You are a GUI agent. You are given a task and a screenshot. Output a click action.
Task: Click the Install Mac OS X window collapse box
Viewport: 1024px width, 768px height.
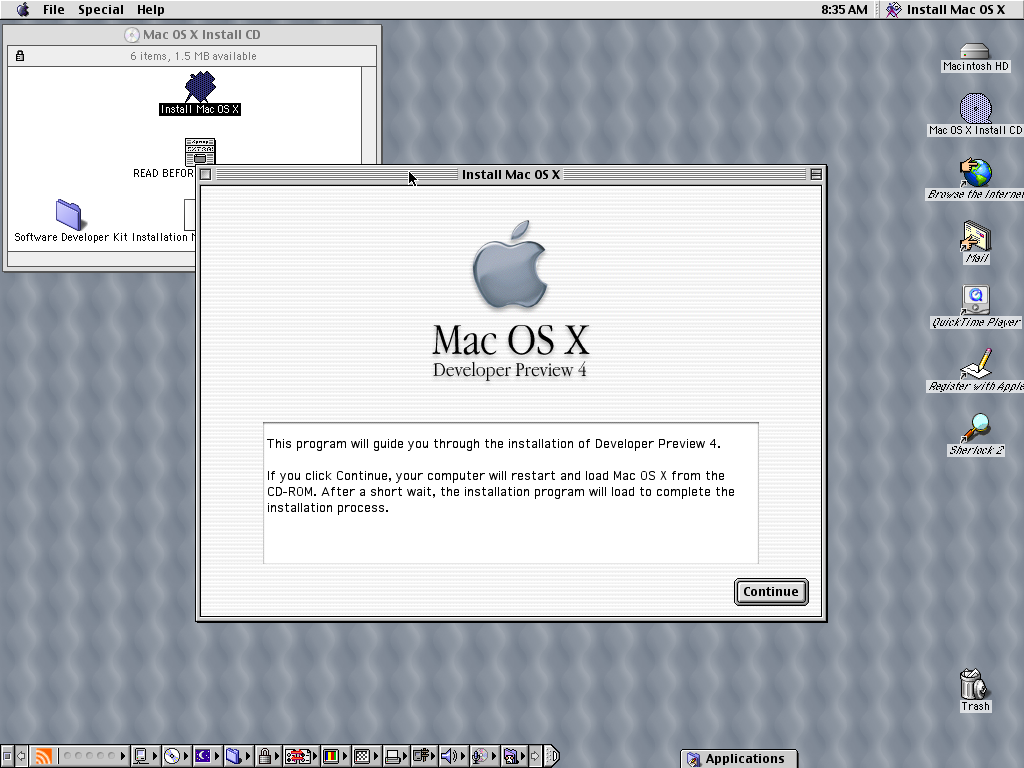click(816, 174)
